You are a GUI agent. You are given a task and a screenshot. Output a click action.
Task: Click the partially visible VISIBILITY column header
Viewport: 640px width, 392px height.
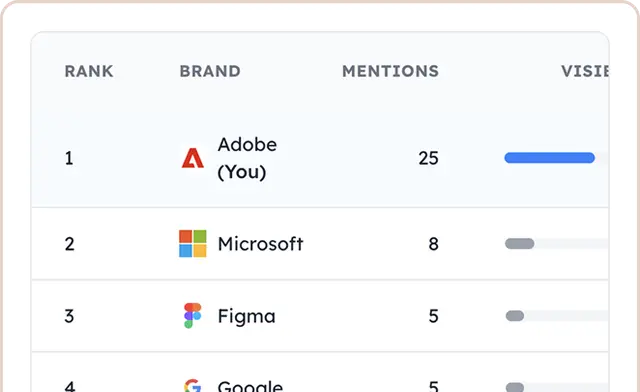pos(585,71)
